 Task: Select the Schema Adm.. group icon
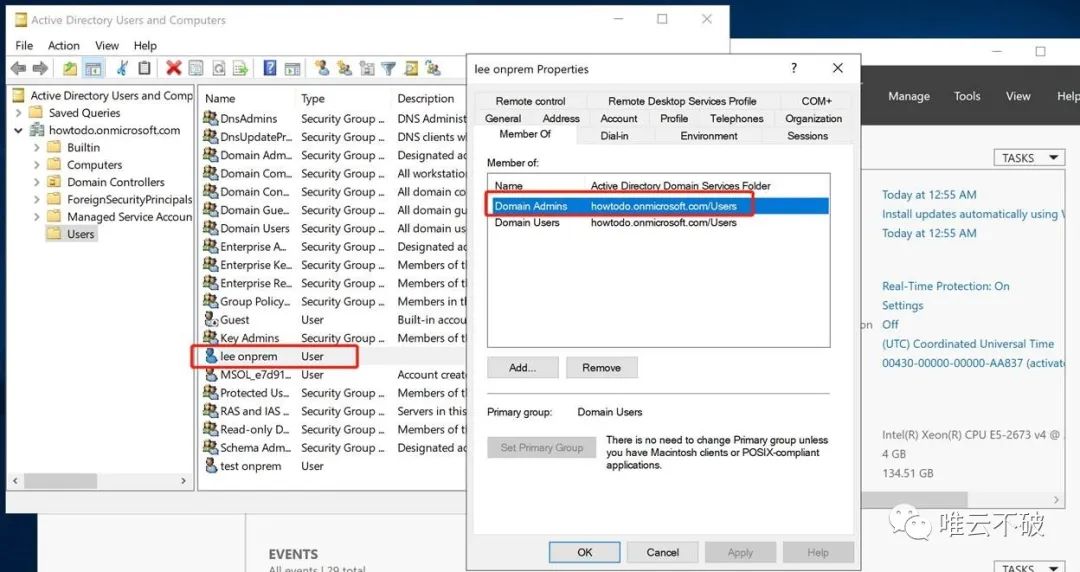(x=211, y=447)
